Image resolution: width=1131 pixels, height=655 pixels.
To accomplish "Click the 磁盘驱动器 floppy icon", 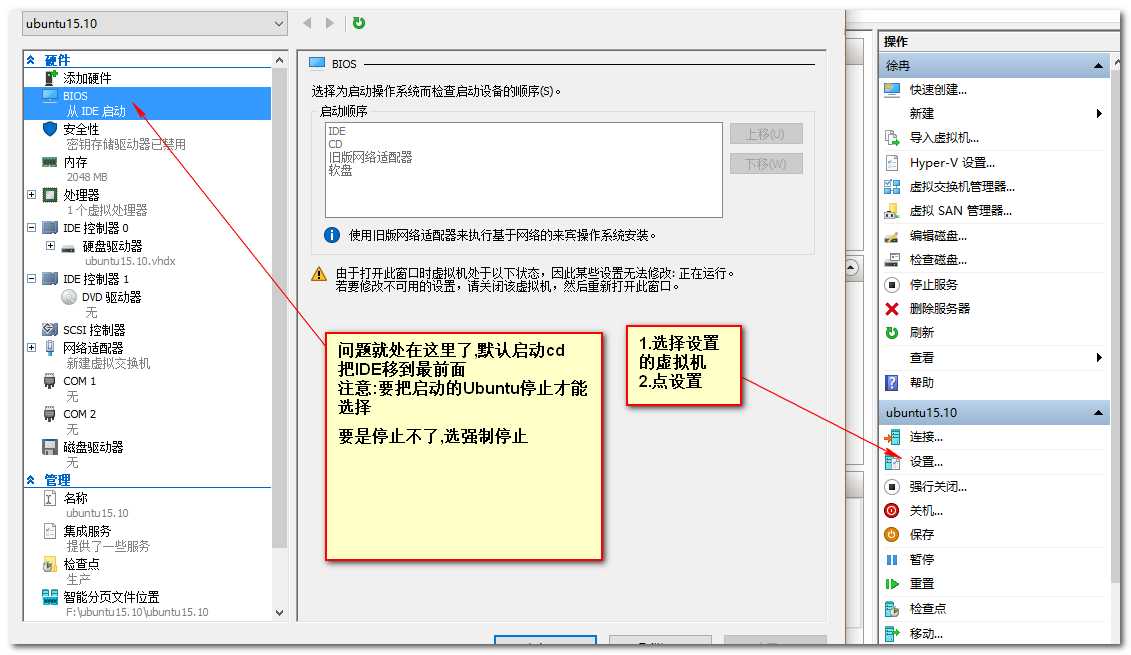I will tap(50, 447).
